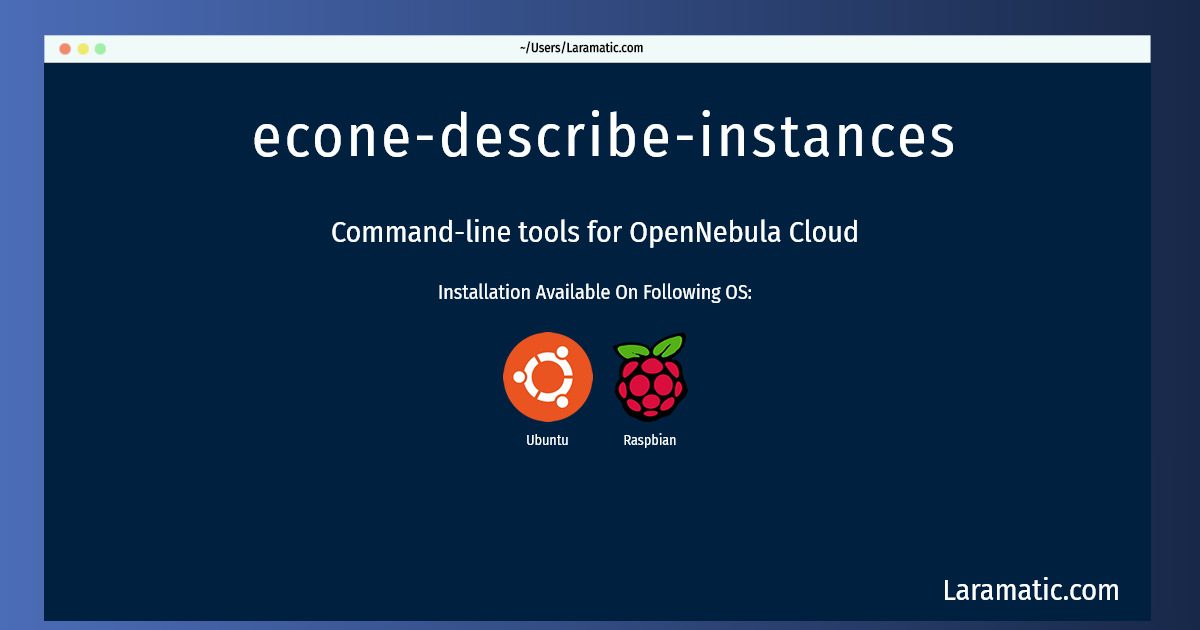This screenshot has height=630, width=1200.
Task: Click the Command-line tools for OpenNebula Cloud subtitle
Action: [595, 232]
